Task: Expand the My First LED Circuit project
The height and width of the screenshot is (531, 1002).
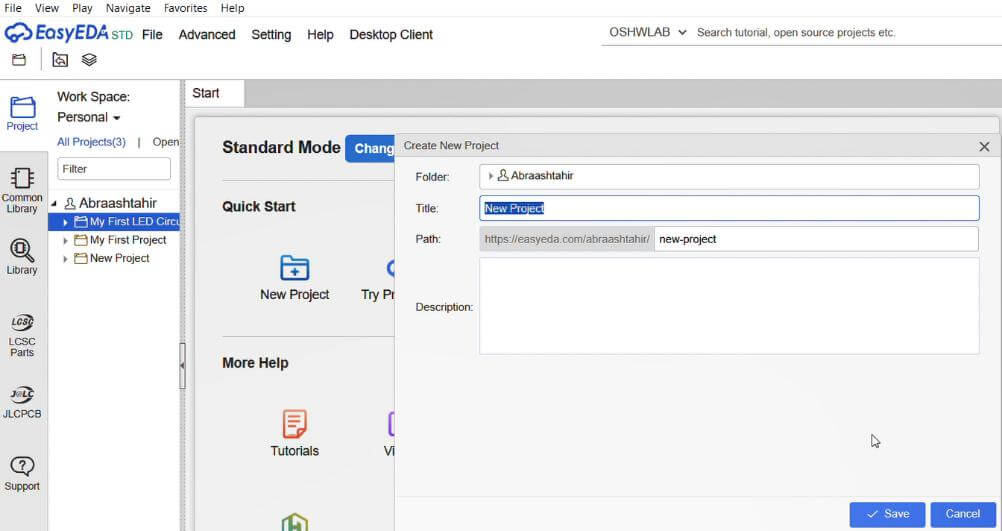Action: click(65, 222)
